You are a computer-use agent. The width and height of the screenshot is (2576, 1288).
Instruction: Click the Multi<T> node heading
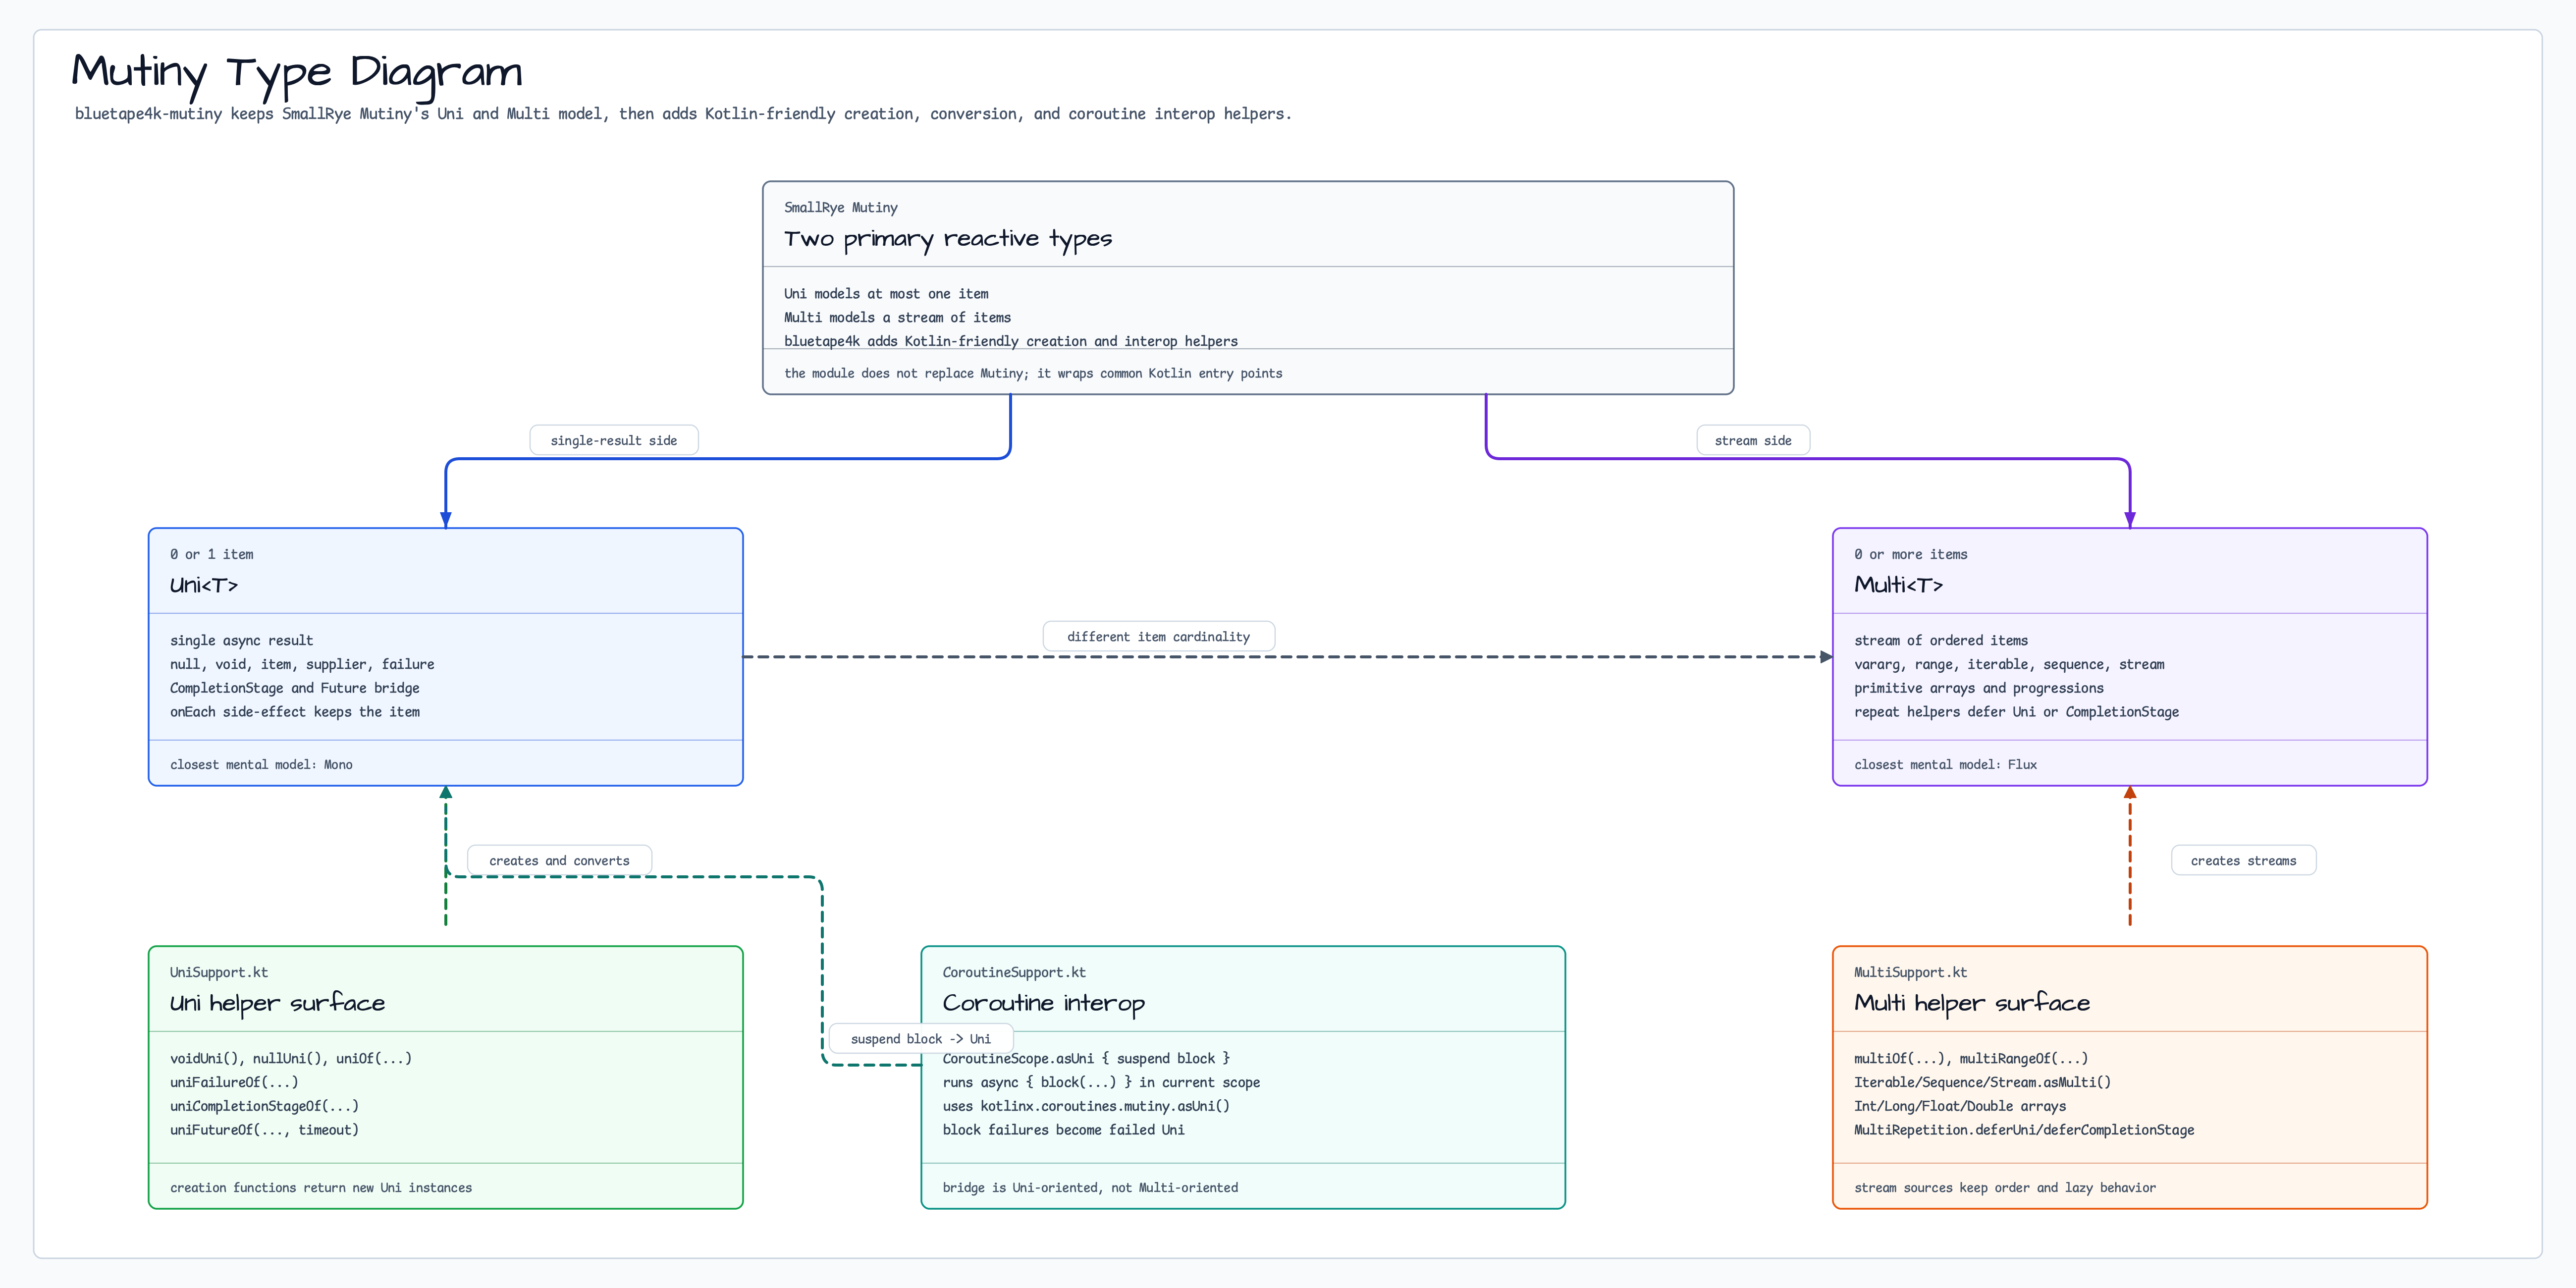[1898, 585]
